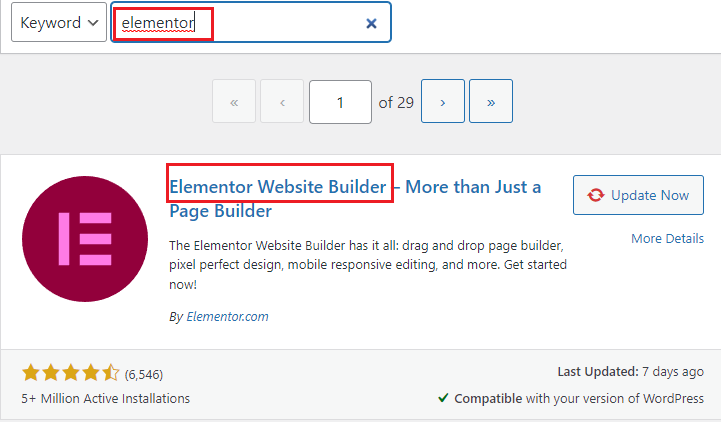
Task: Click the current page number field
Action: click(340, 102)
